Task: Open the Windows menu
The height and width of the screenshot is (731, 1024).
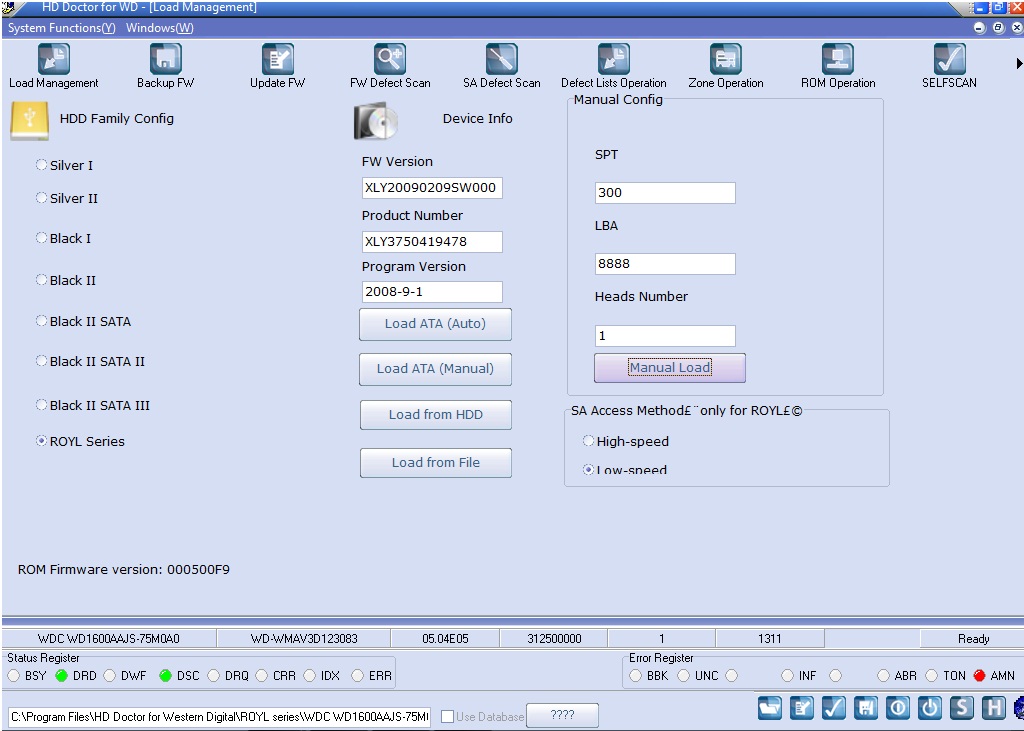Action: [160, 28]
